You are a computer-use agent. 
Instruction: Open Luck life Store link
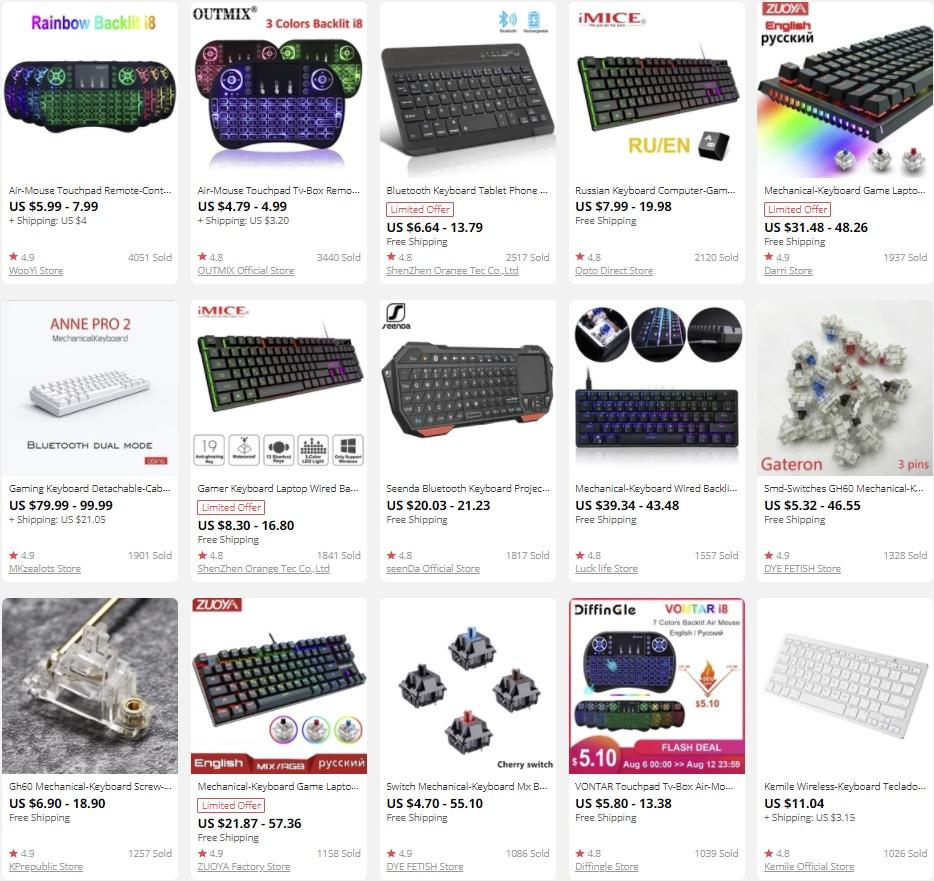pyautogui.click(x=606, y=568)
